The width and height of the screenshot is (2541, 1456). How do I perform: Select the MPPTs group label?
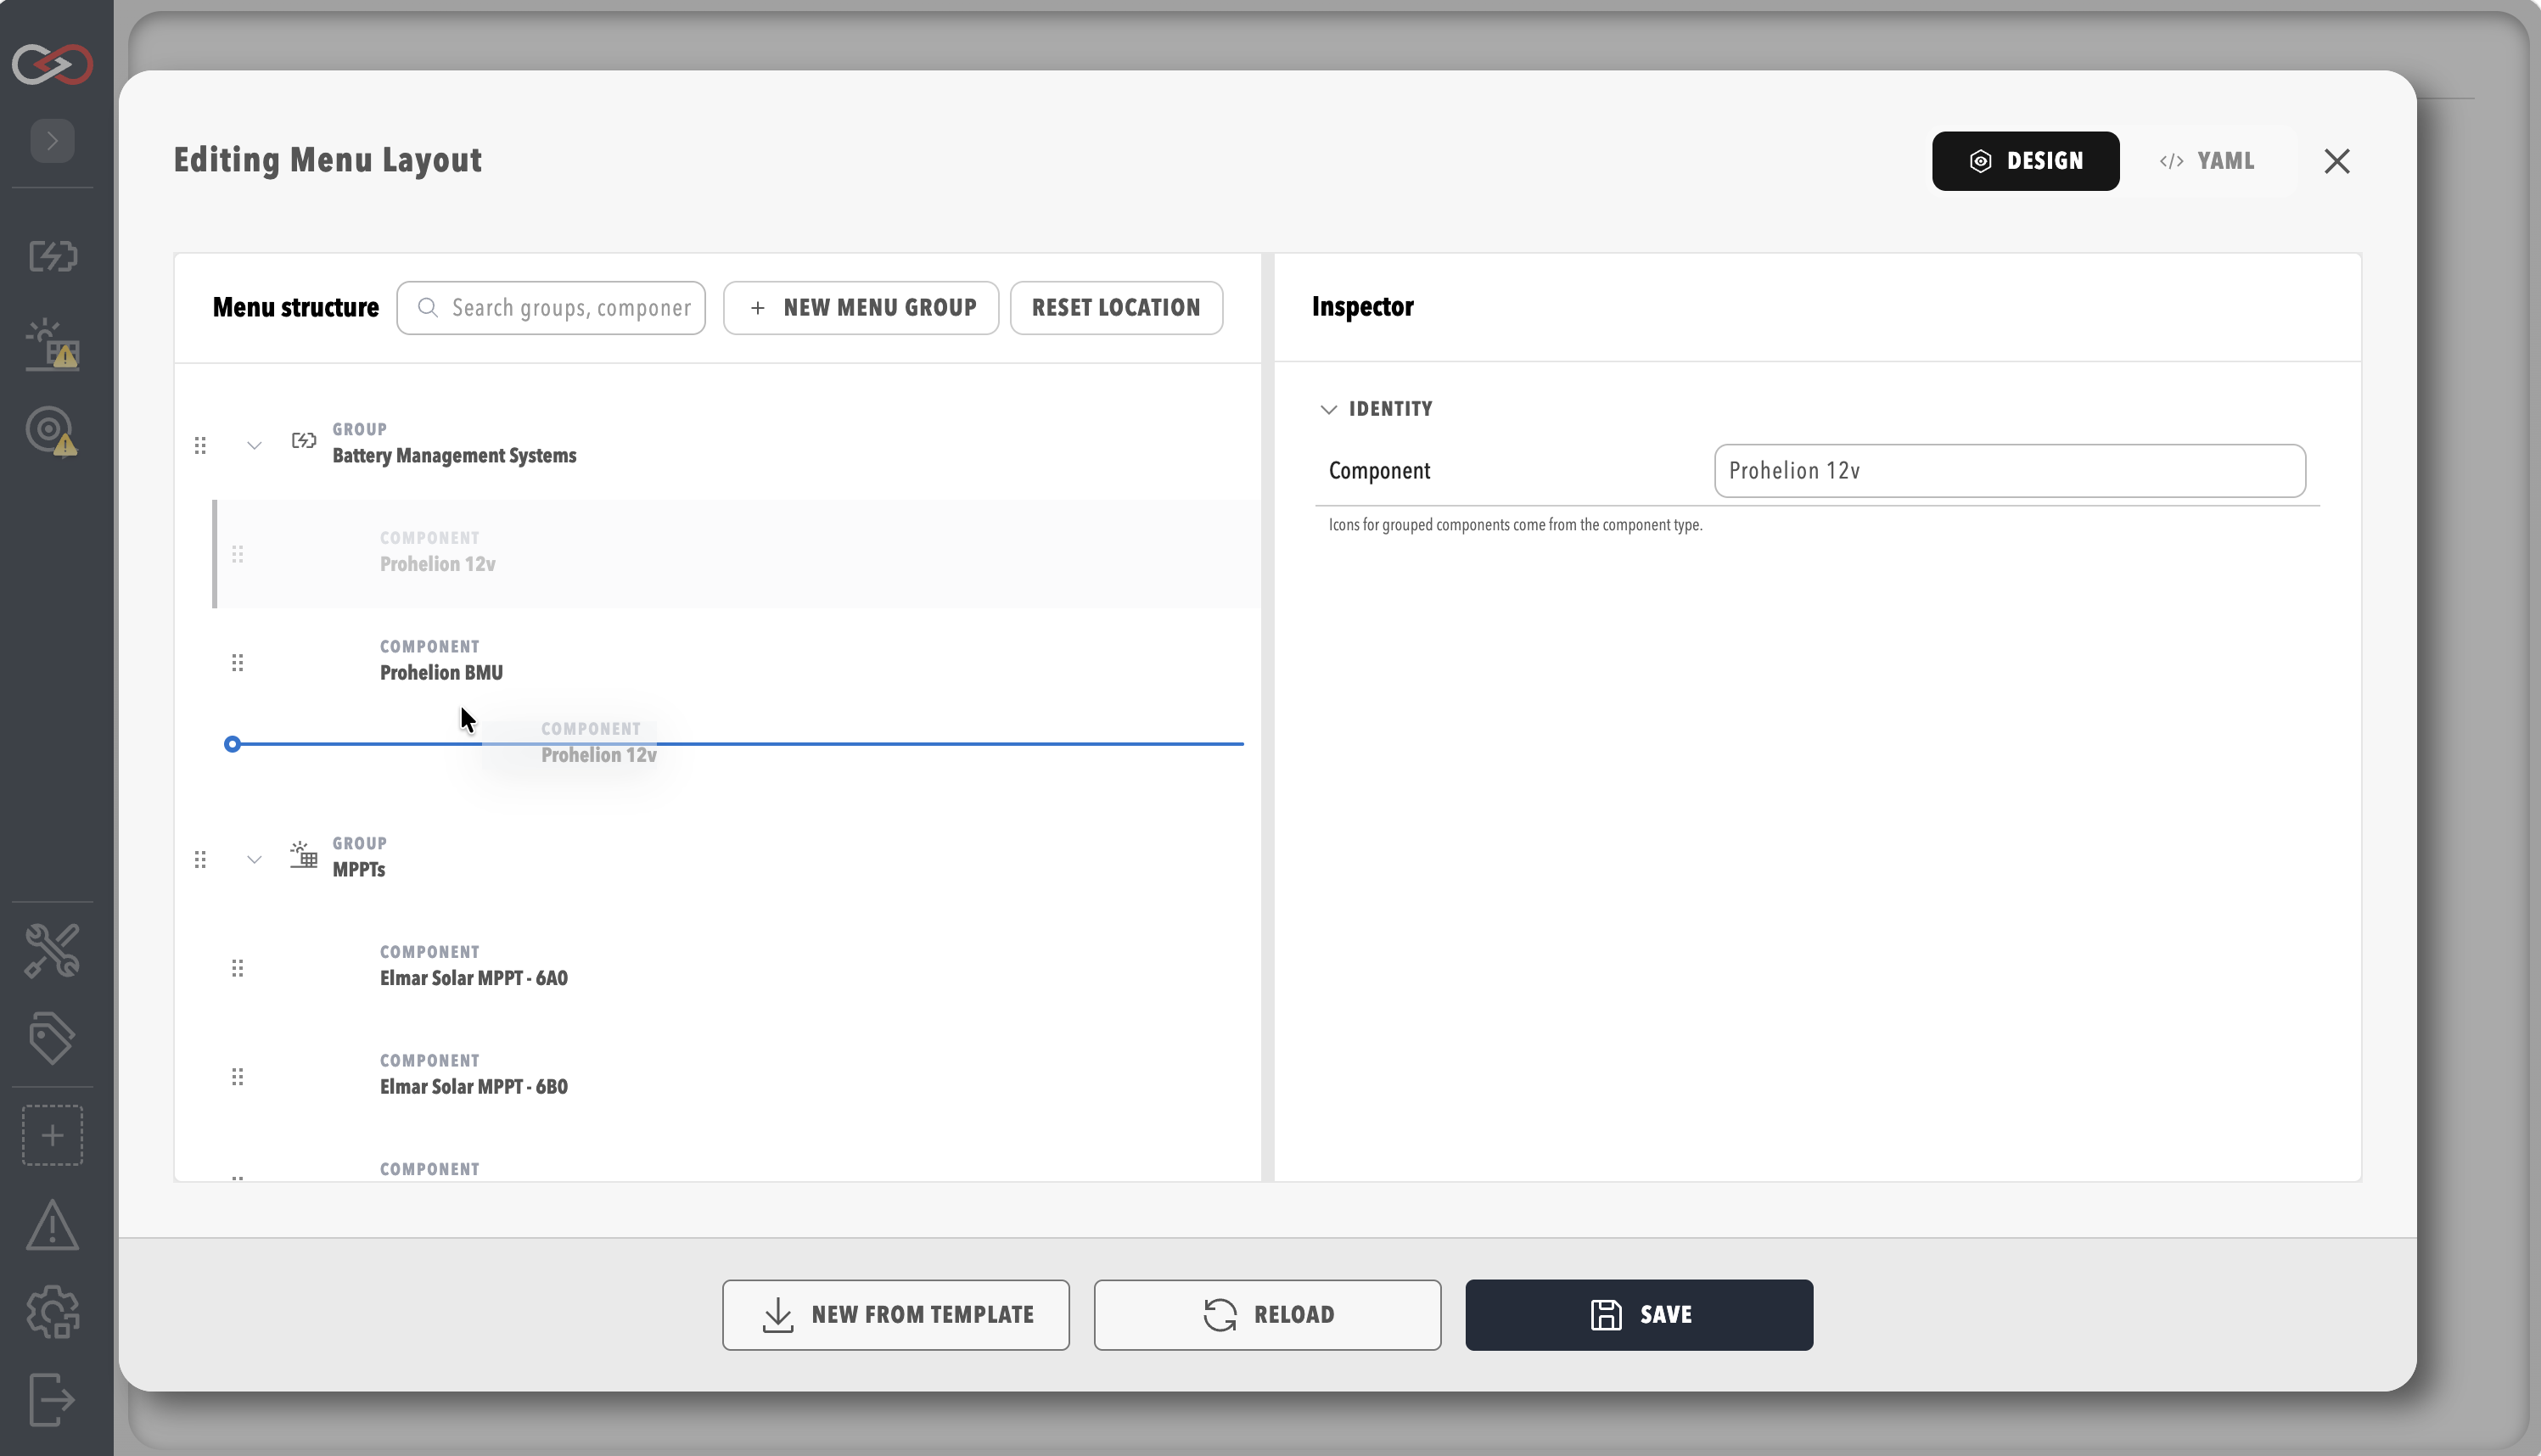(x=358, y=870)
